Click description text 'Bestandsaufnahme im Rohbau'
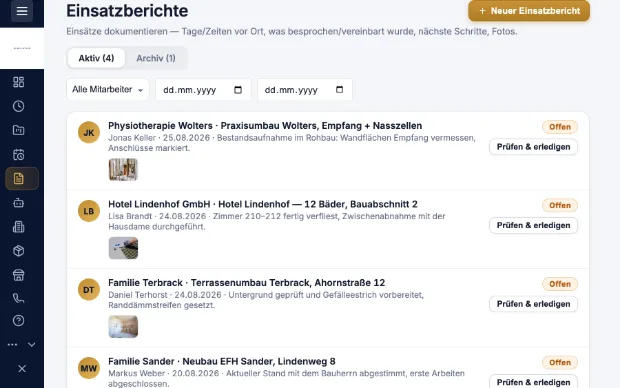Image resolution: width=620 pixels, height=388 pixels. pos(277,138)
